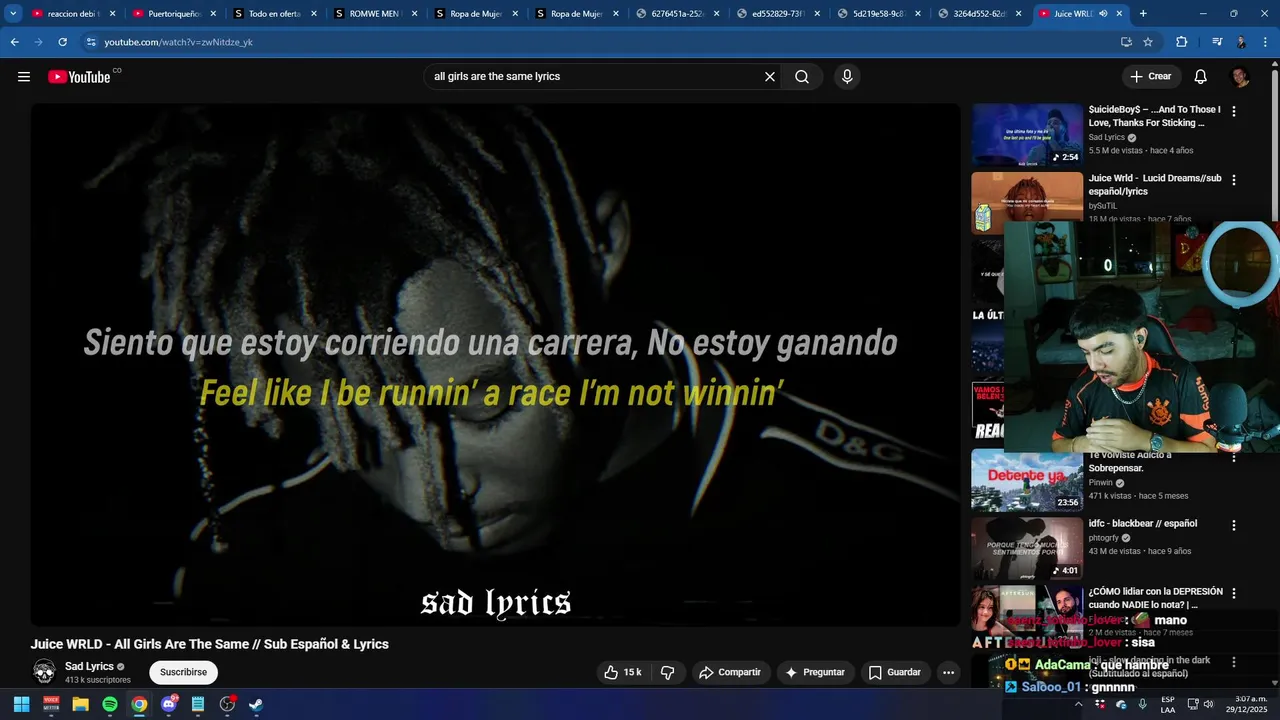The height and width of the screenshot is (720, 1280).
Task: Click the Crear button
Action: tap(1151, 77)
